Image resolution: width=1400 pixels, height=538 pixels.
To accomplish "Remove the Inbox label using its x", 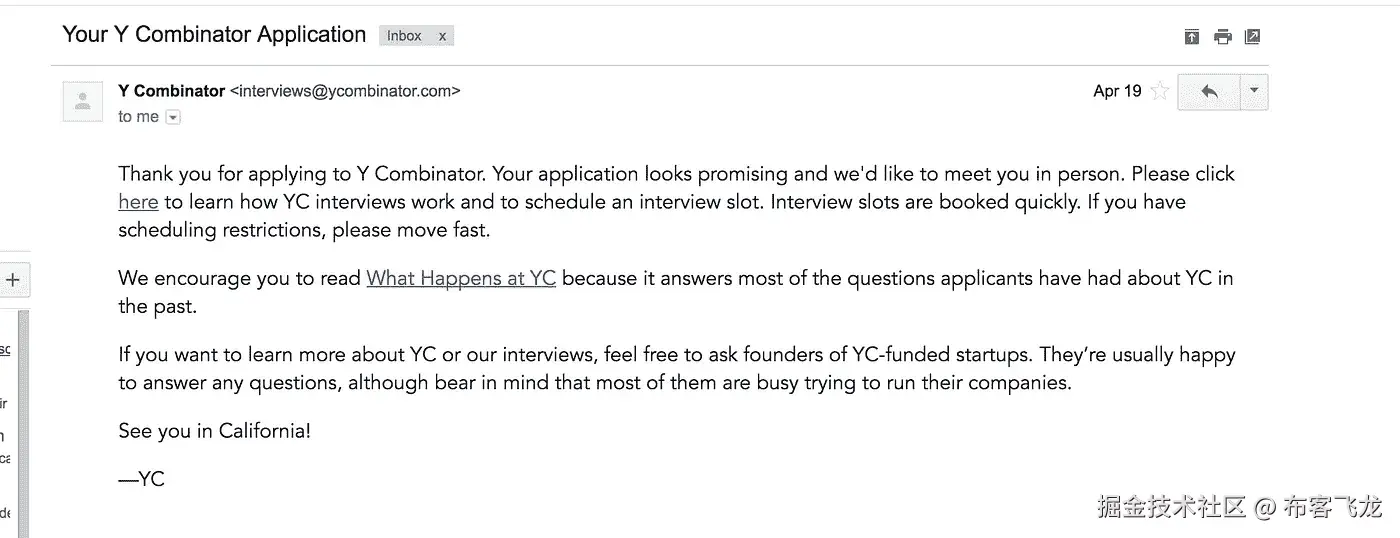I will coord(442,36).
